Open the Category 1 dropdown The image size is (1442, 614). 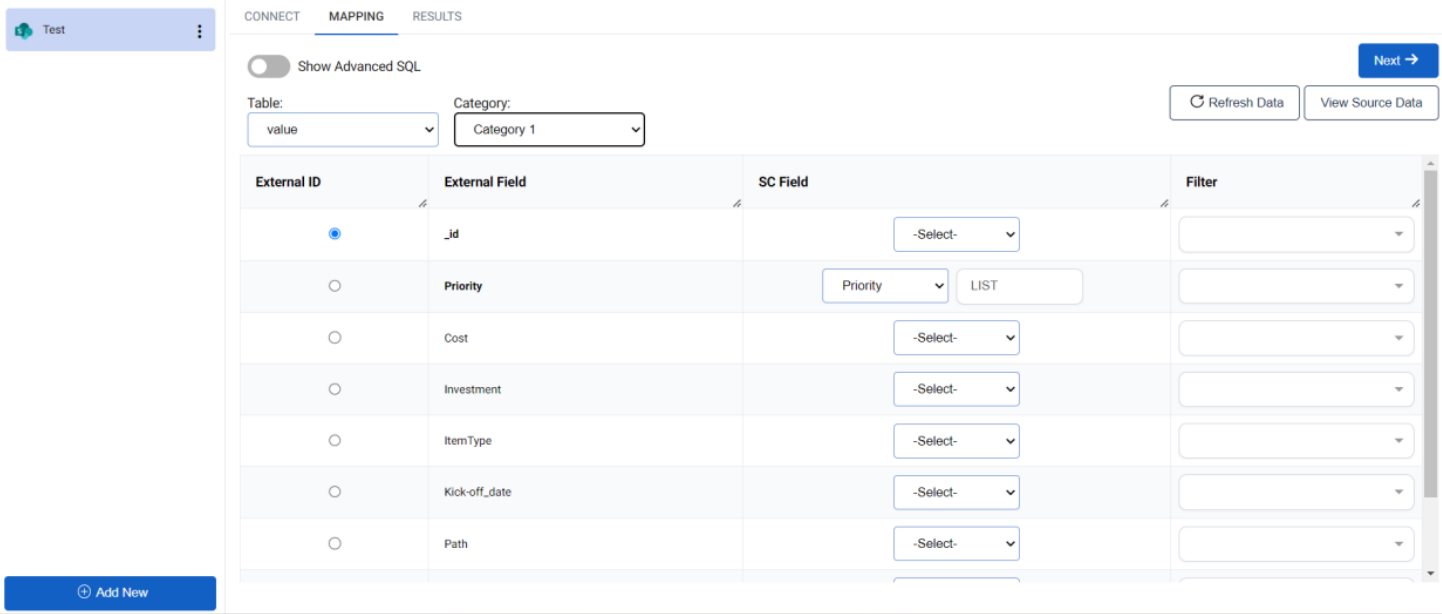pos(549,129)
